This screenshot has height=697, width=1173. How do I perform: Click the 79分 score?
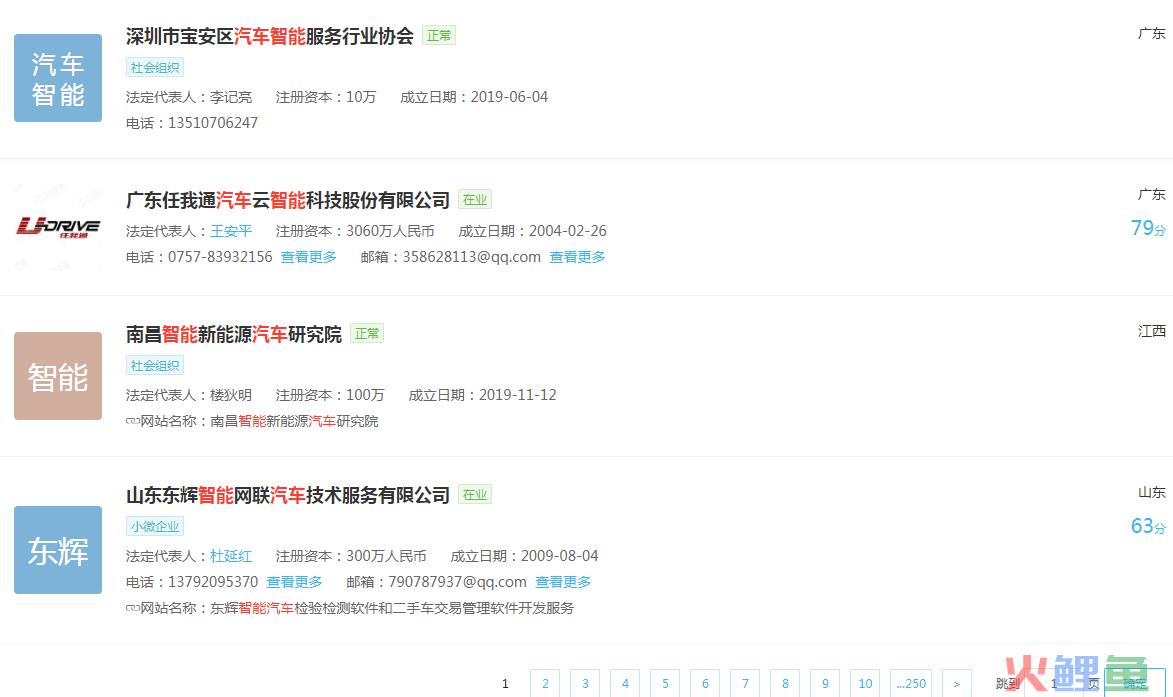click(x=1148, y=228)
